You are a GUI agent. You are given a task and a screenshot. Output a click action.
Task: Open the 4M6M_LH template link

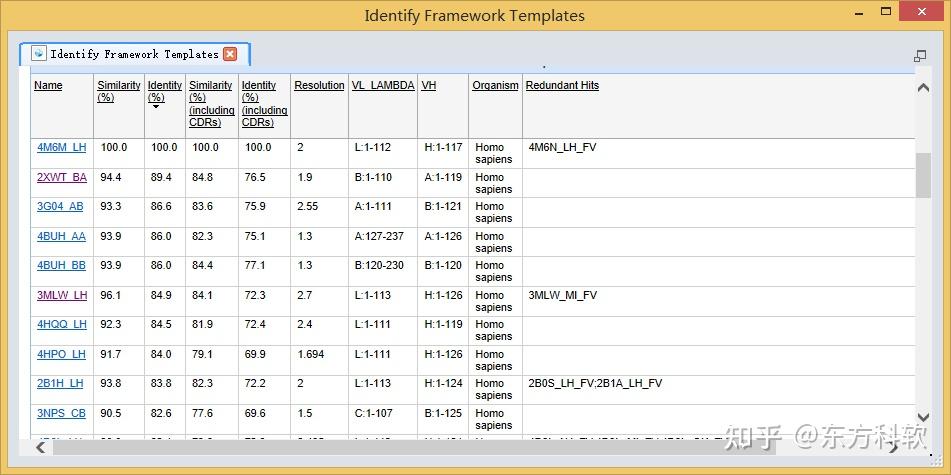click(x=61, y=147)
